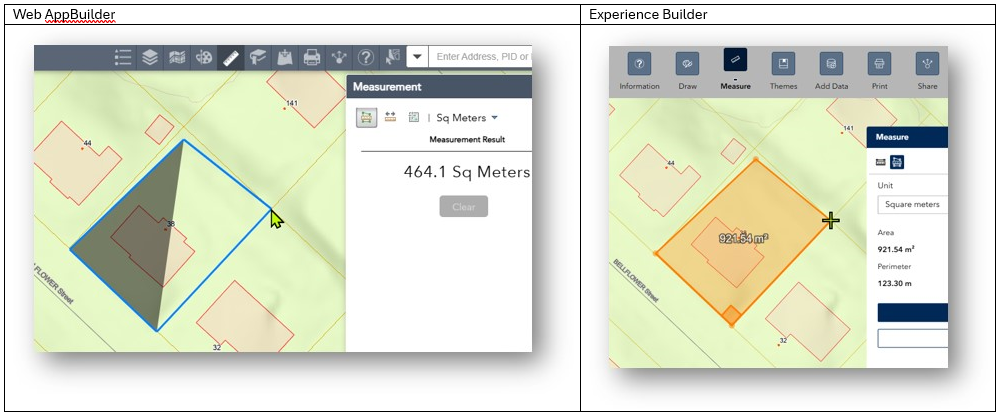Image resolution: width=1000 pixels, height=416 pixels.
Task: Expand the search source dropdown arrow
Action: click(417, 57)
